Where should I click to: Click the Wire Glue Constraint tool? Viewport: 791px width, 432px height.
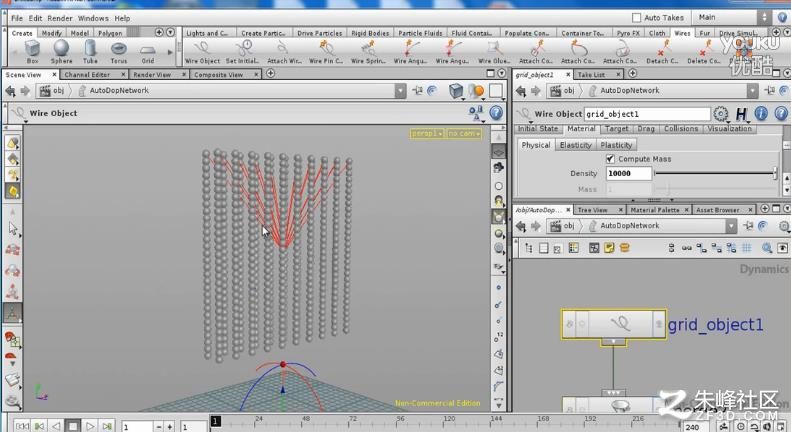point(494,52)
